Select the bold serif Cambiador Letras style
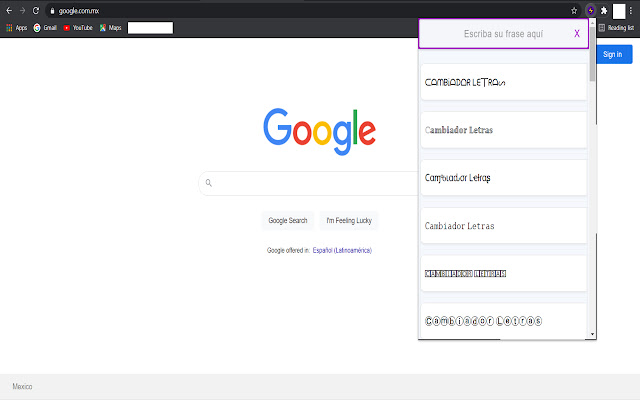The image size is (640, 400). tap(504, 130)
